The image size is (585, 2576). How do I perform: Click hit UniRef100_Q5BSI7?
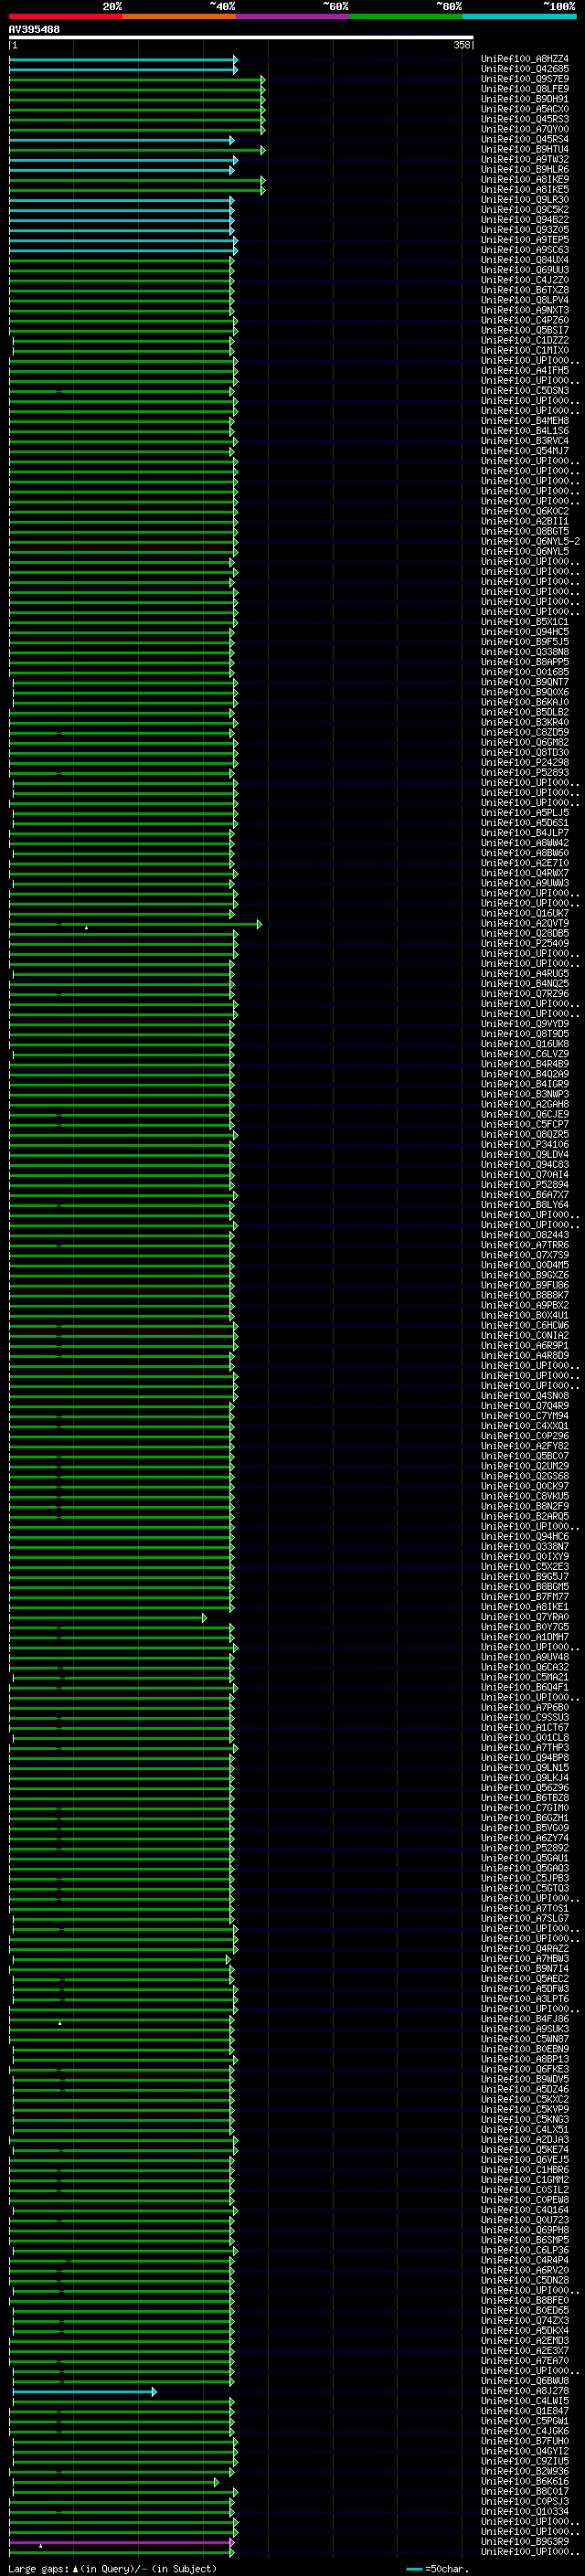tap(525, 331)
